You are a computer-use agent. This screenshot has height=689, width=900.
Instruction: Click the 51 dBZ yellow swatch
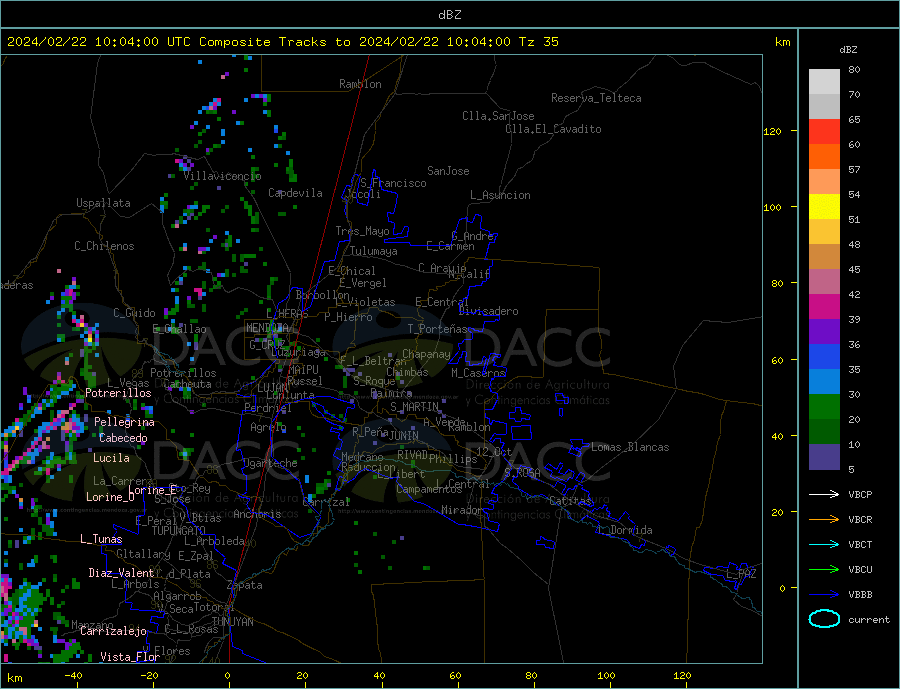[824, 207]
